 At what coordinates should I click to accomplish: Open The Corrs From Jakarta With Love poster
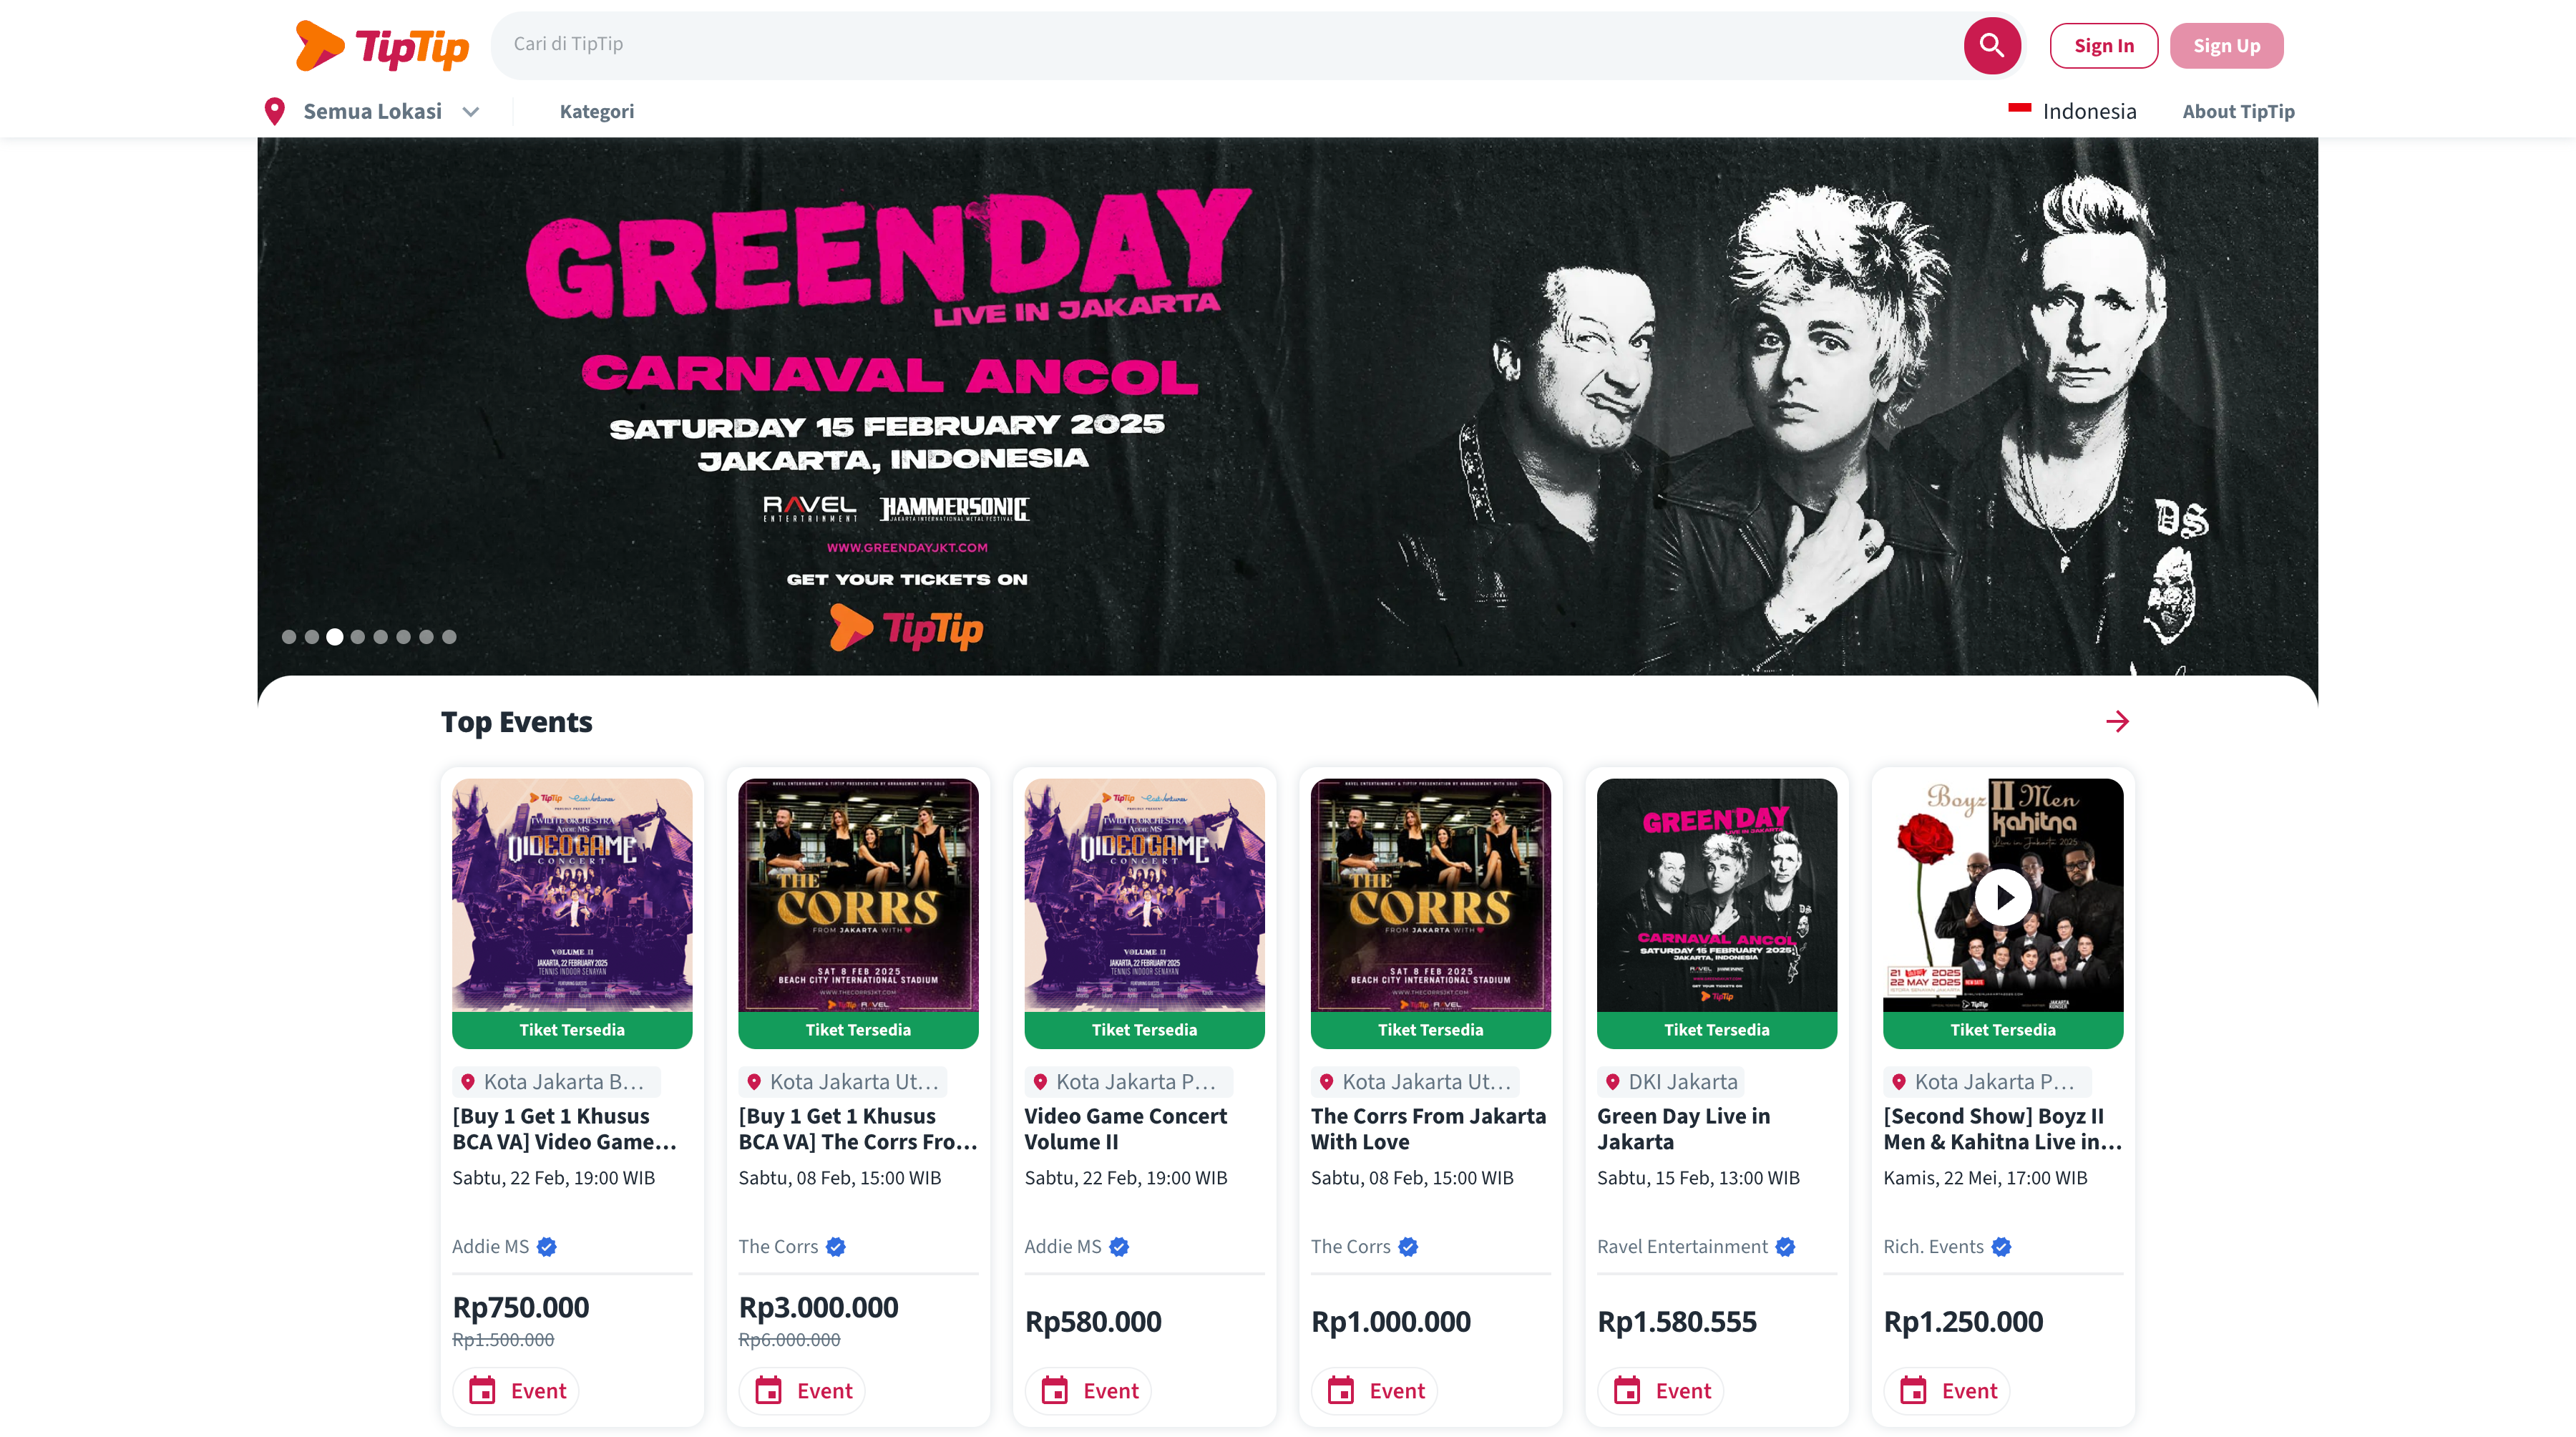(1430, 895)
